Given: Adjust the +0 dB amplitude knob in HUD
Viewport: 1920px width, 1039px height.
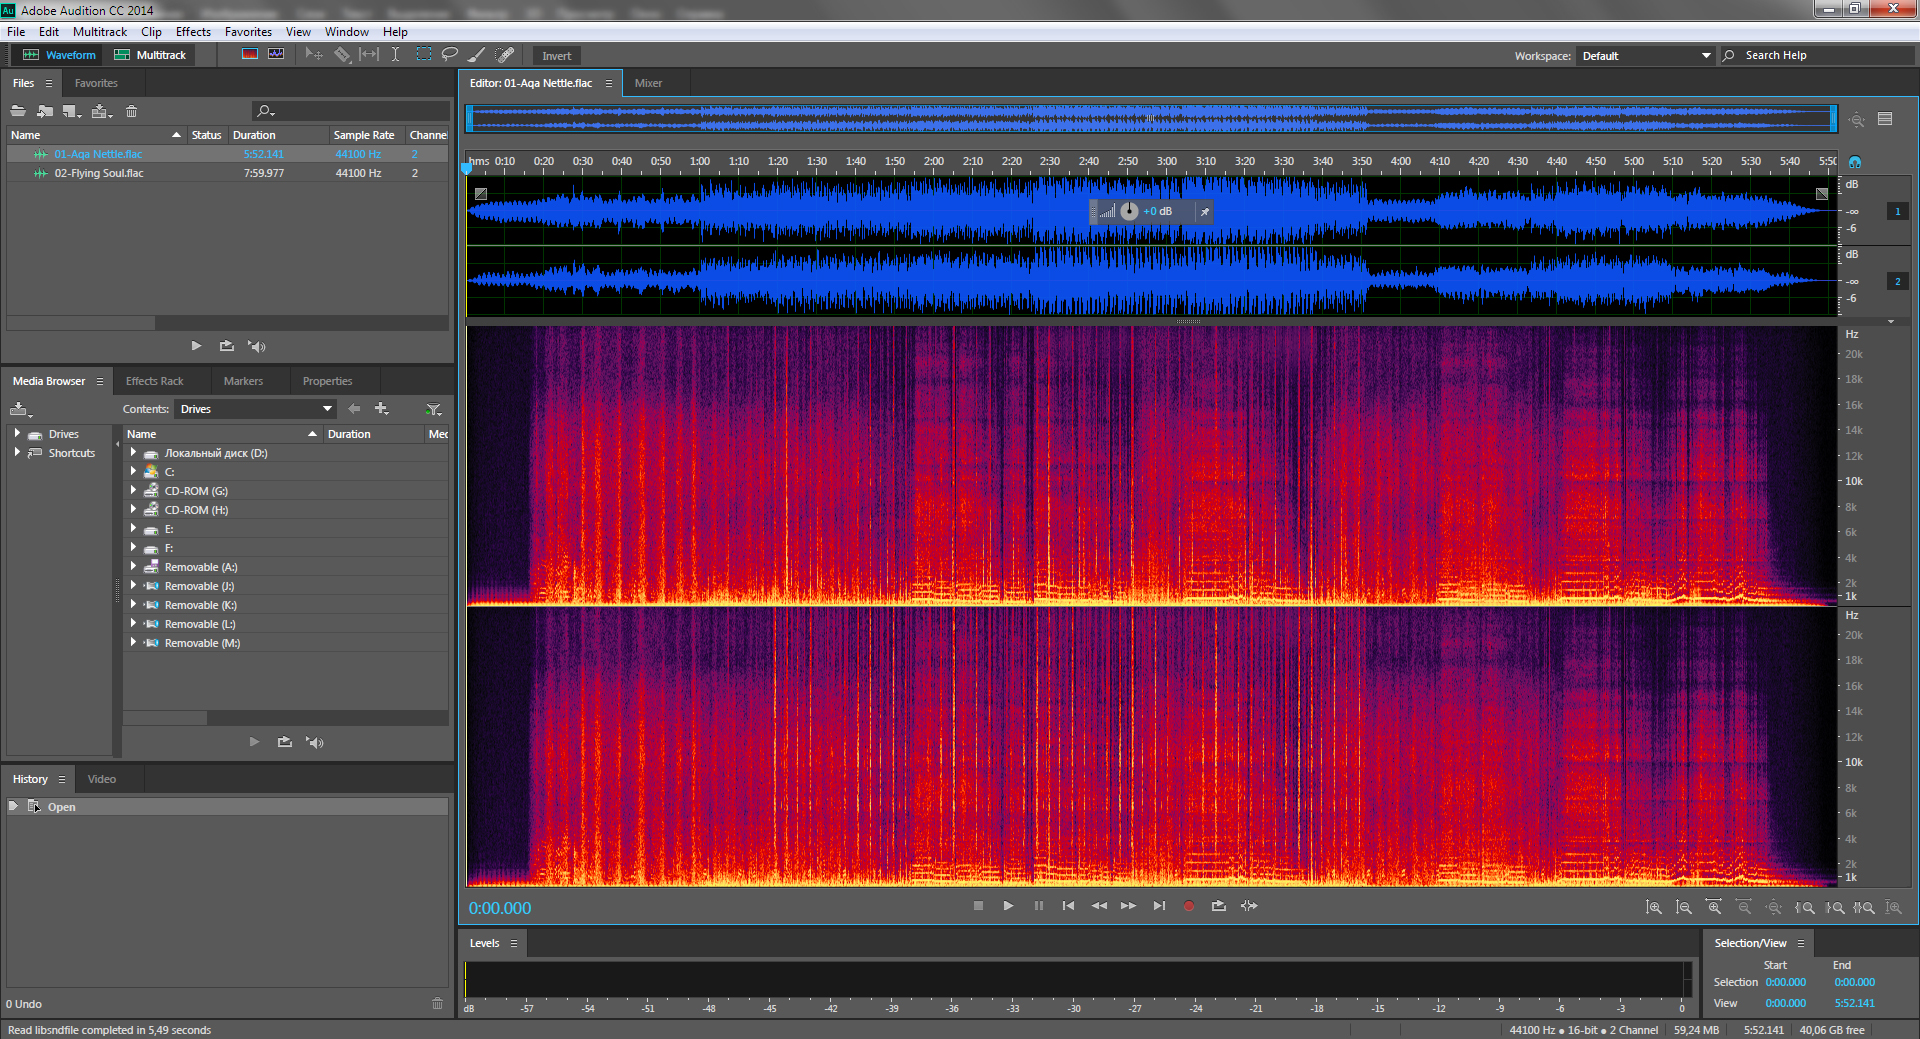Looking at the screenshot, I should tap(1129, 211).
